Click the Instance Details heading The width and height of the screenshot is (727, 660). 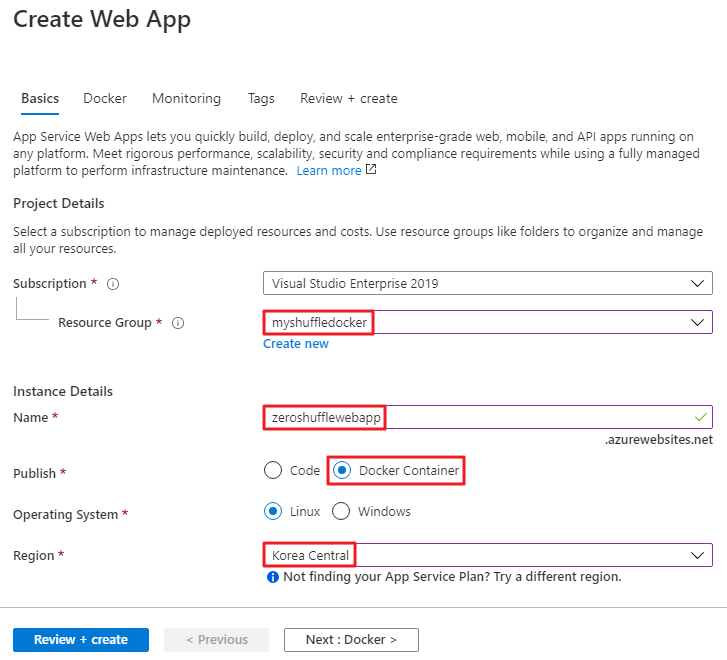click(x=63, y=391)
